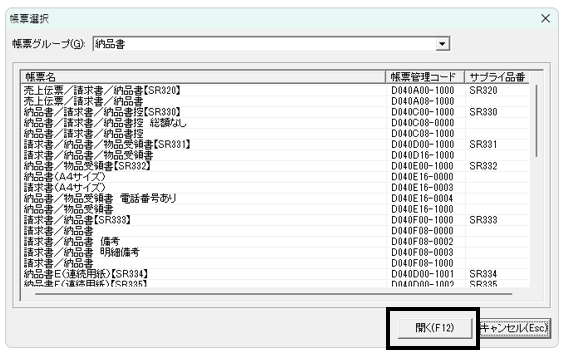Sort by the 帳票名 column header
This screenshot has height=363, width=571.
[x=203, y=77]
